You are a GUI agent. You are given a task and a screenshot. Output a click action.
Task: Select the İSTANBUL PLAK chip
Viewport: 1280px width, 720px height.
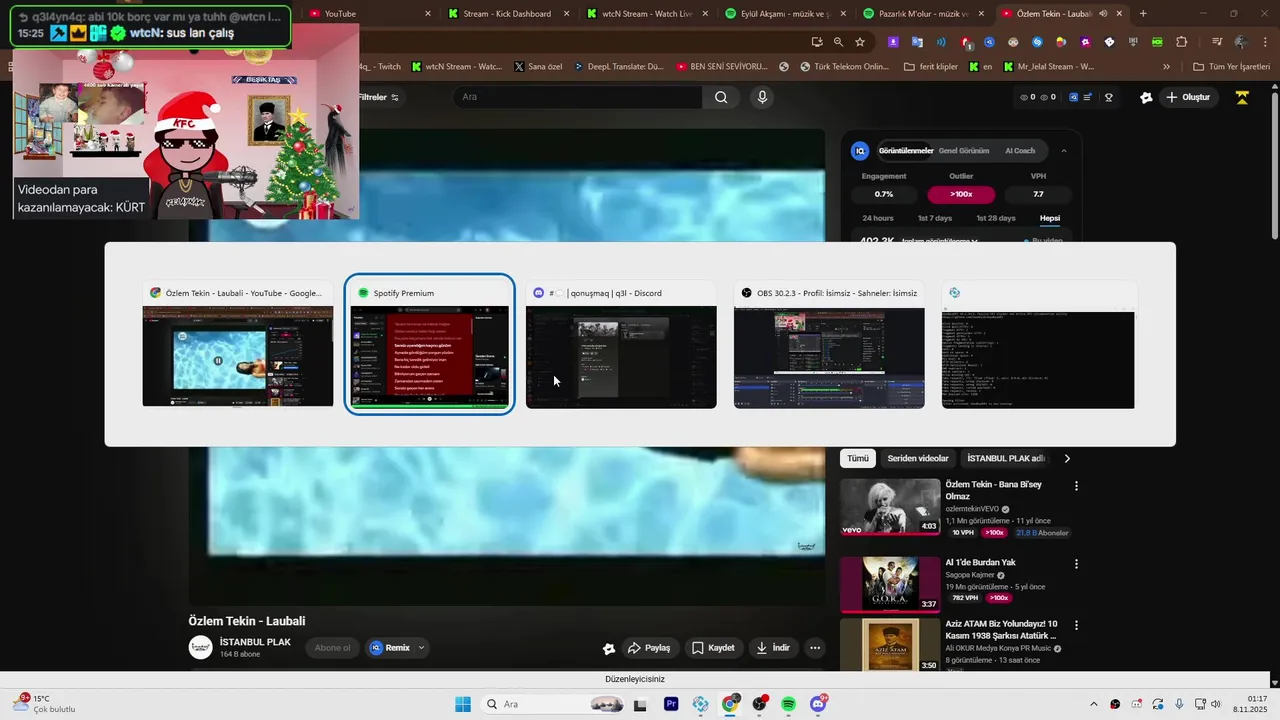1006,458
